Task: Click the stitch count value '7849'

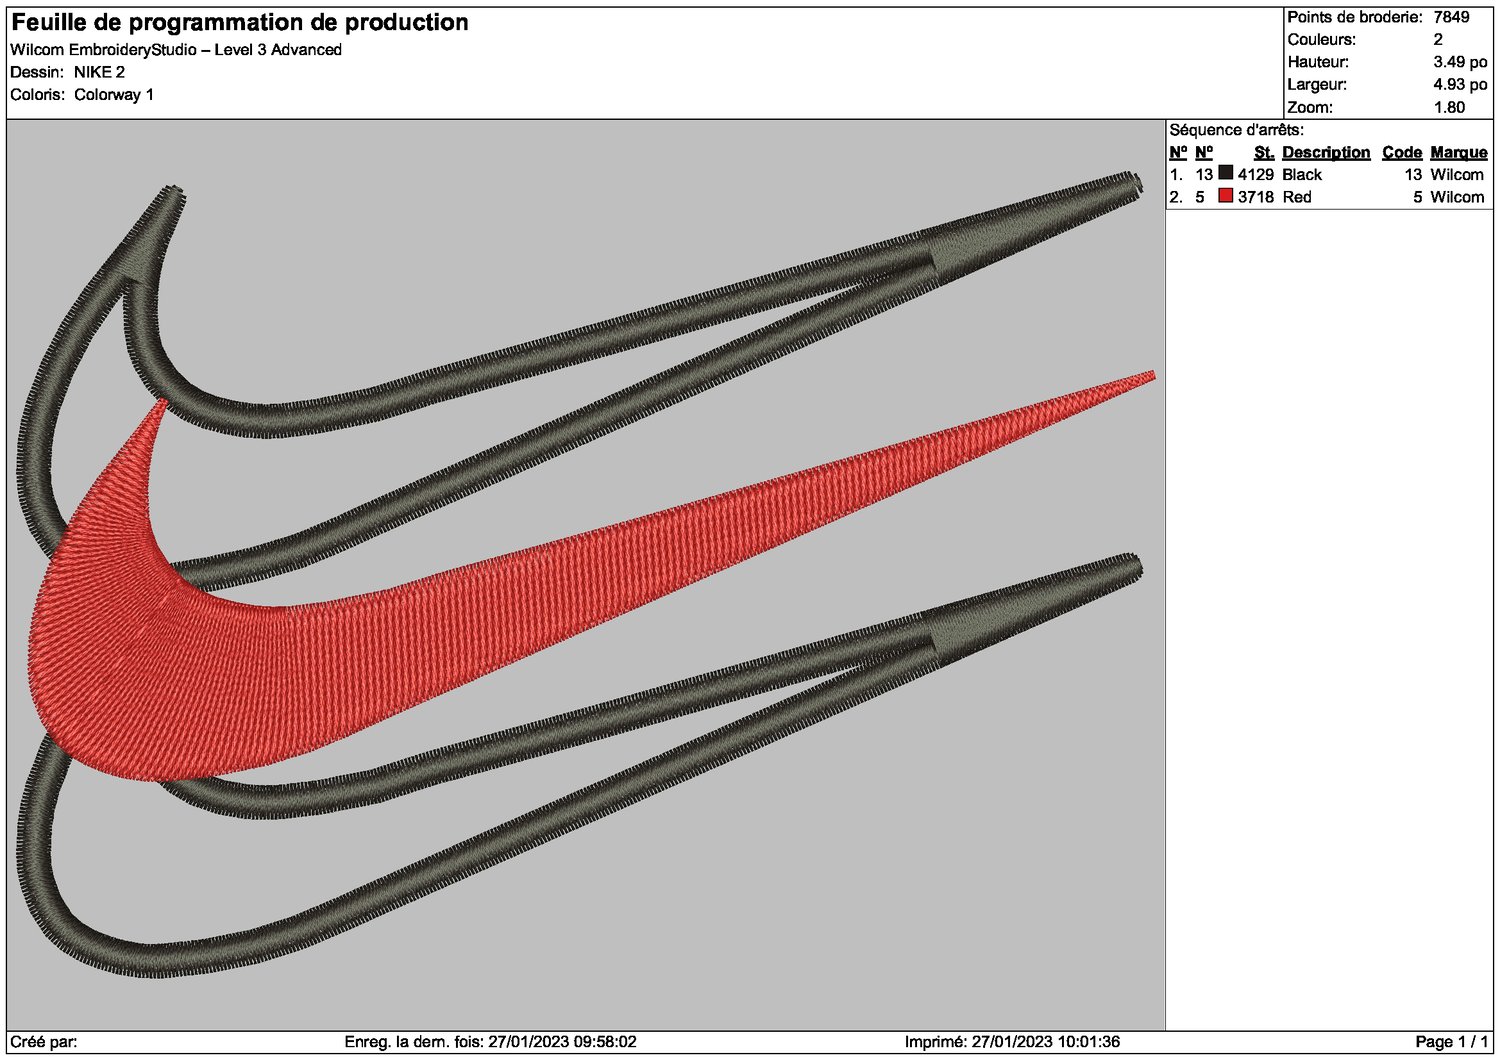Action: pyautogui.click(x=1451, y=17)
